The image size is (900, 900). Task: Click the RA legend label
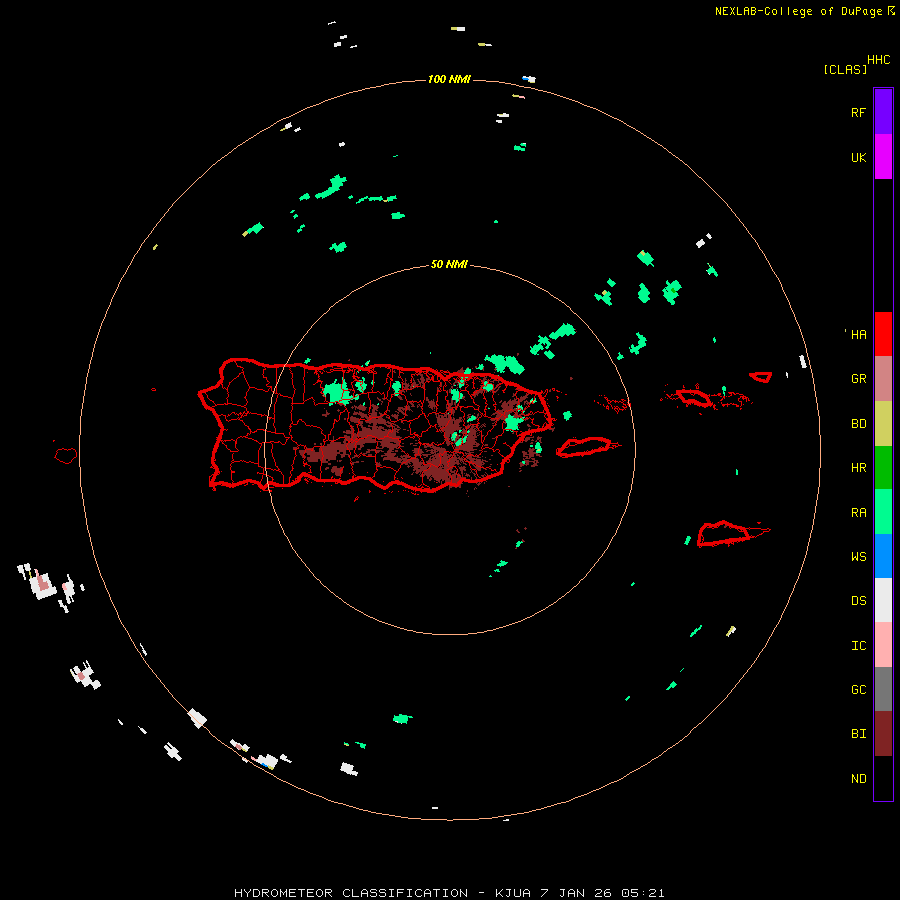tap(858, 512)
